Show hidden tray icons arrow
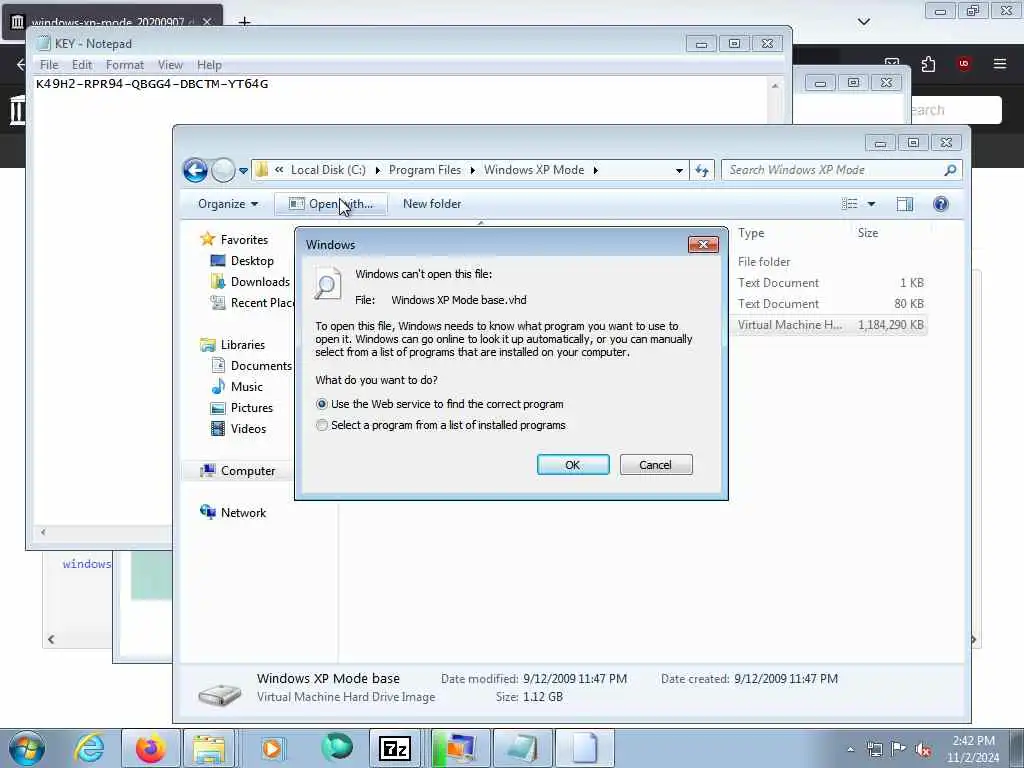The height and width of the screenshot is (768, 1024). (850, 749)
